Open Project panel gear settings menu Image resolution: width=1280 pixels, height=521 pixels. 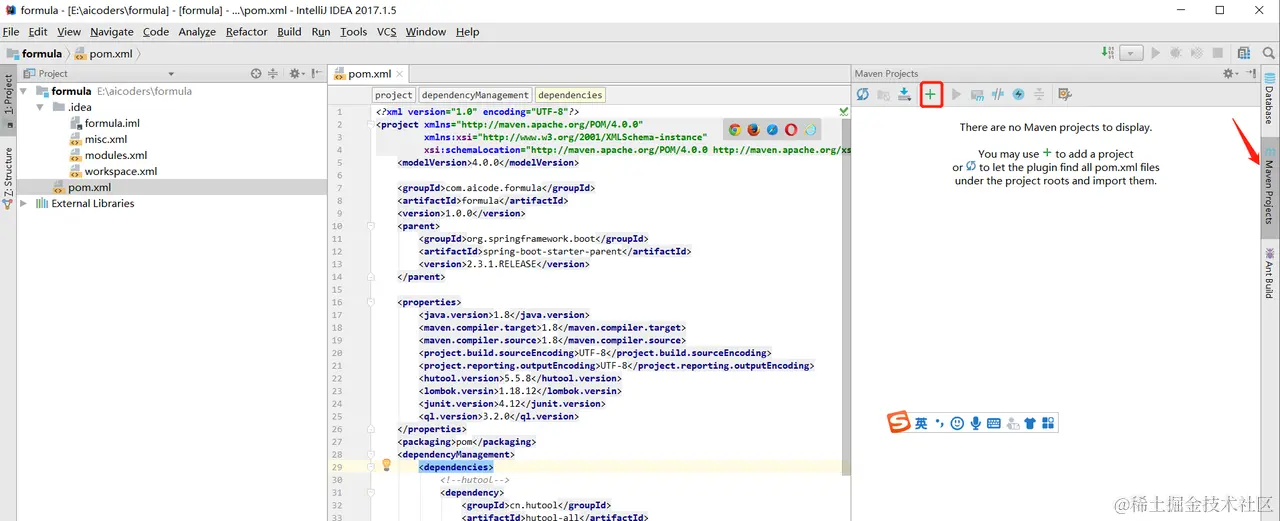(x=297, y=73)
